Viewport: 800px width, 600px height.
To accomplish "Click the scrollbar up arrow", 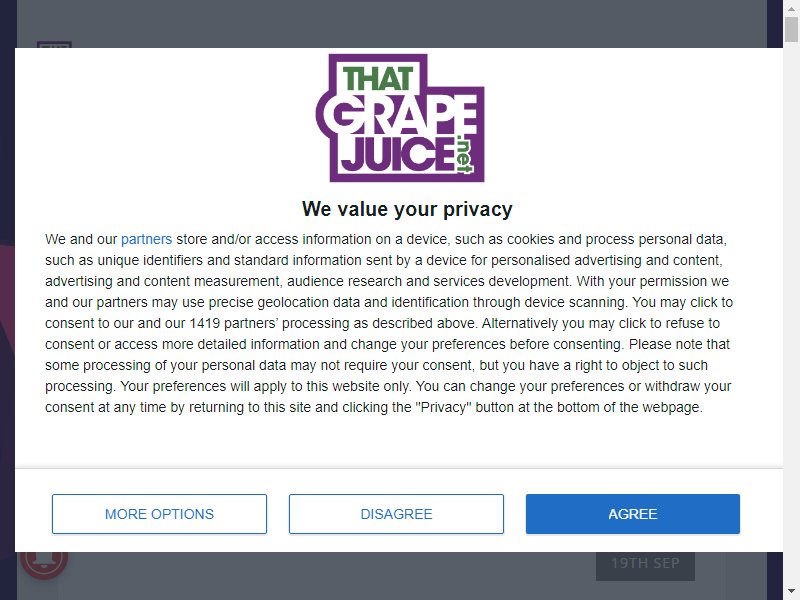I will (x=791, y=8).
